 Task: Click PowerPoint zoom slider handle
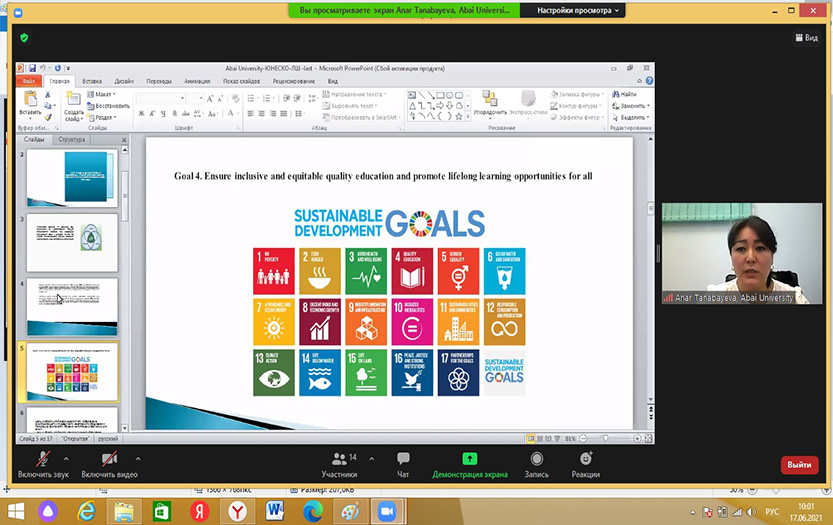[x=606, y=438]
